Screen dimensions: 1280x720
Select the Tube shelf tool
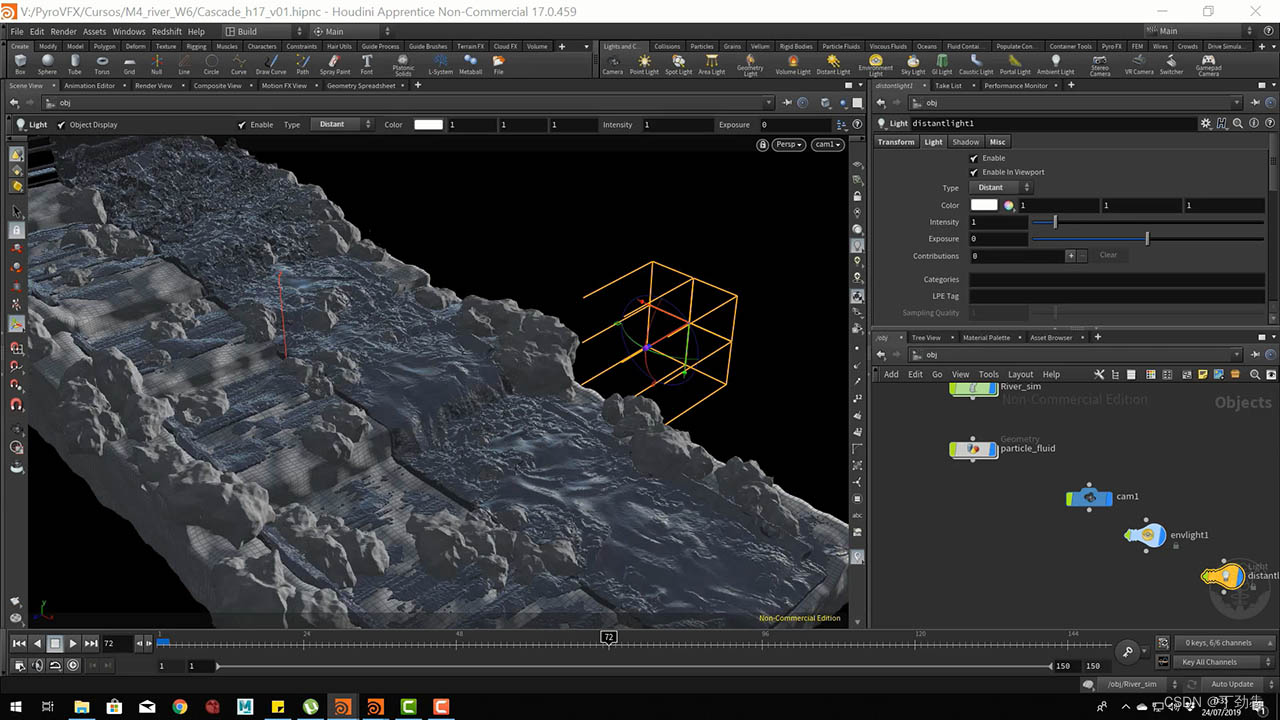tap(75, 65)
